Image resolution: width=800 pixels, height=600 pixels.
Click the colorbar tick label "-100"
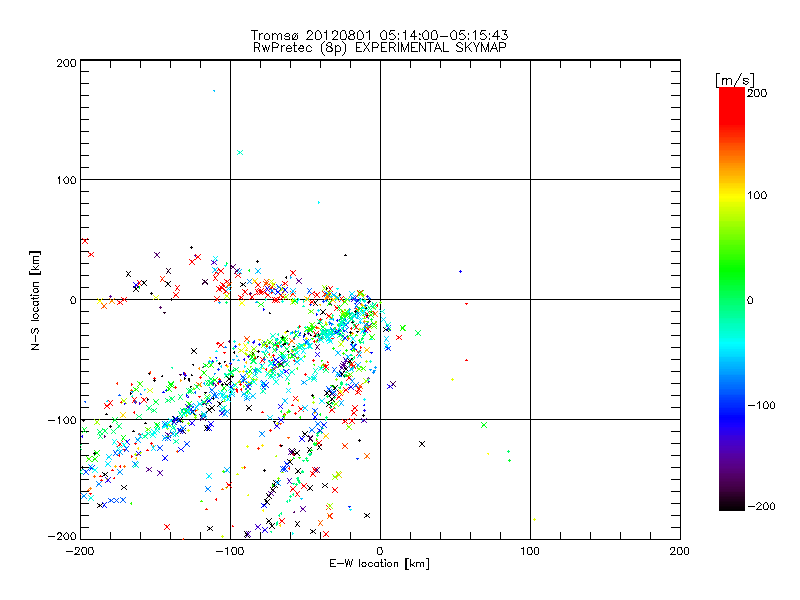761,405
